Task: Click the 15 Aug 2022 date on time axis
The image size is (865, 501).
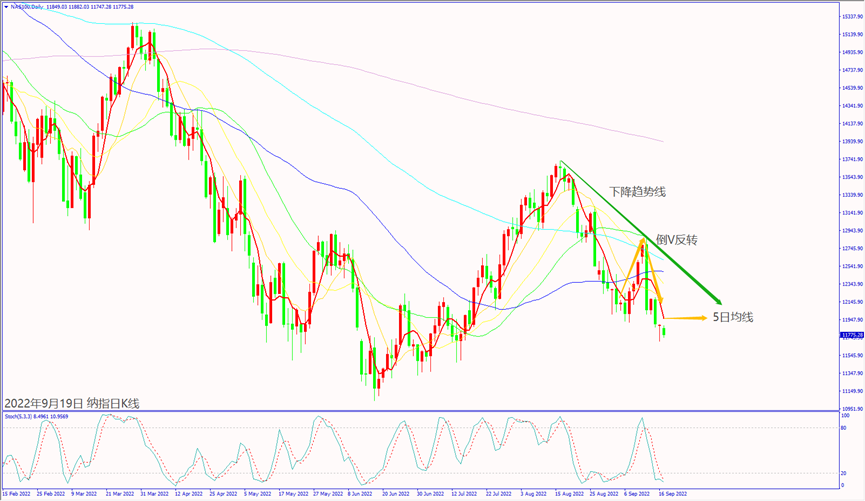Action: pyautogui.click(x=568, y=494)
